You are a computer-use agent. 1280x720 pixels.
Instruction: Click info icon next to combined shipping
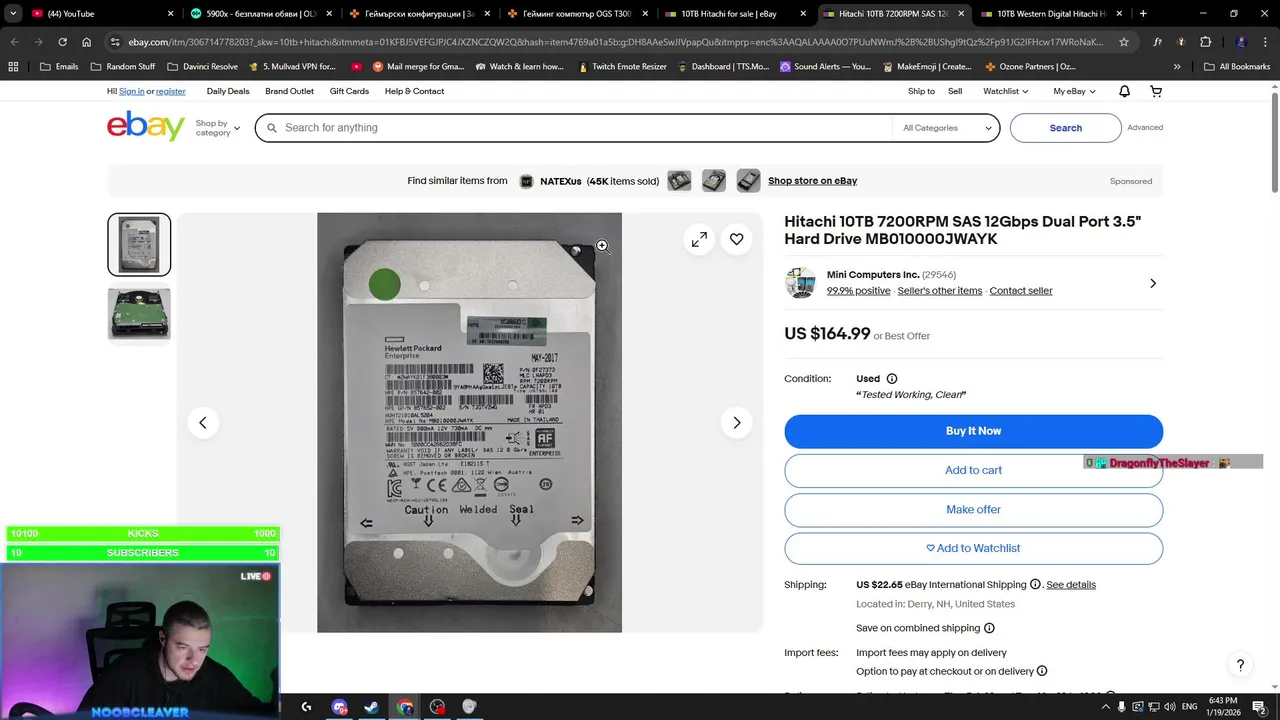[989, 628]
